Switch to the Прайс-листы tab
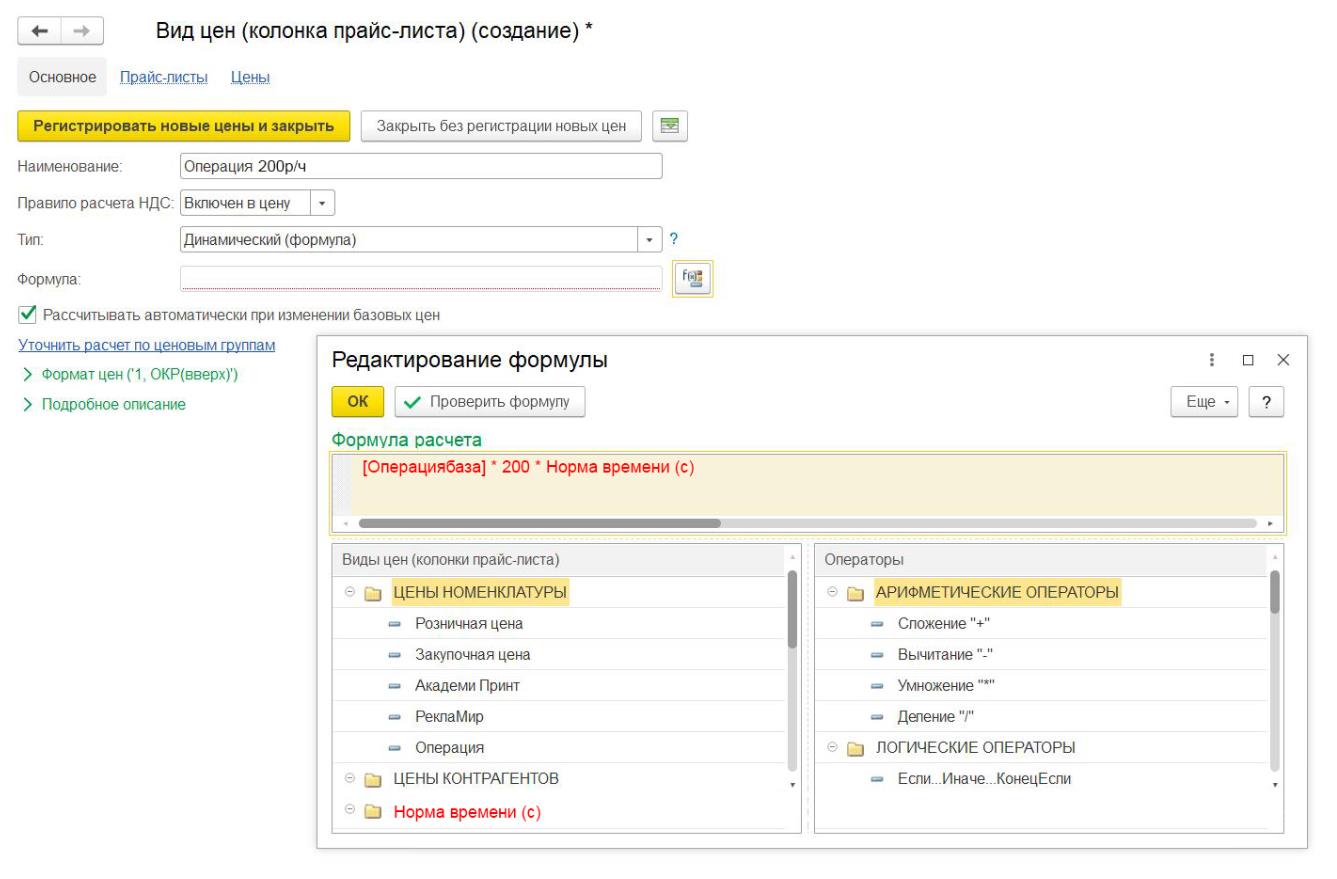 [x=161, y=77]
